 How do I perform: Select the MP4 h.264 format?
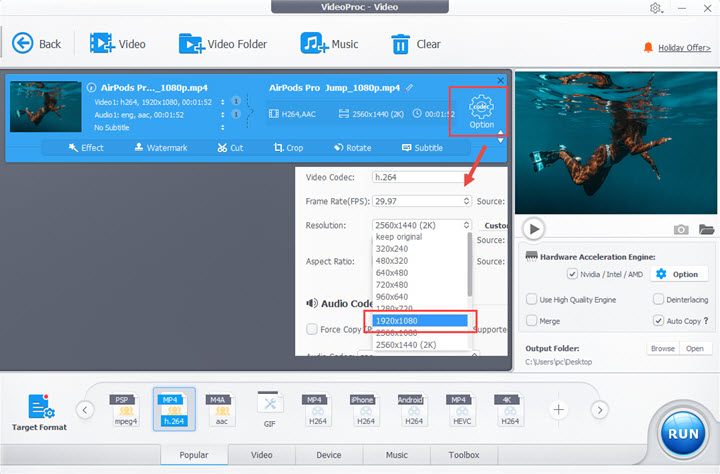coord(174,409)
